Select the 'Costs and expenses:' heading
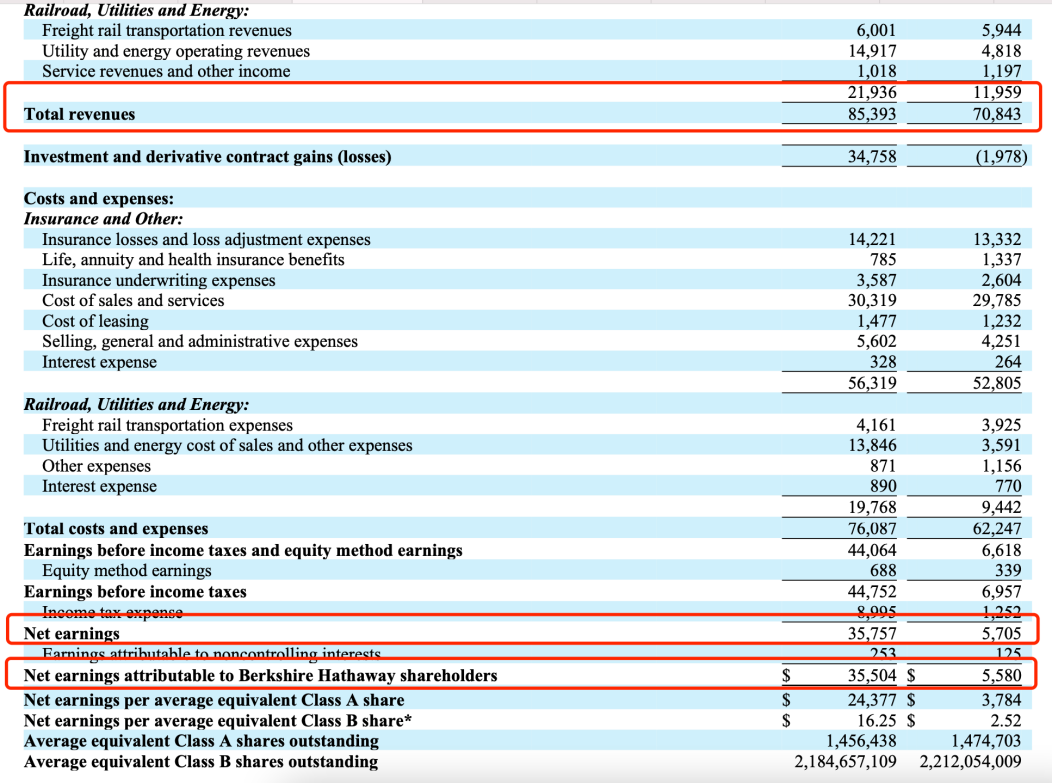 pos(99,199)
